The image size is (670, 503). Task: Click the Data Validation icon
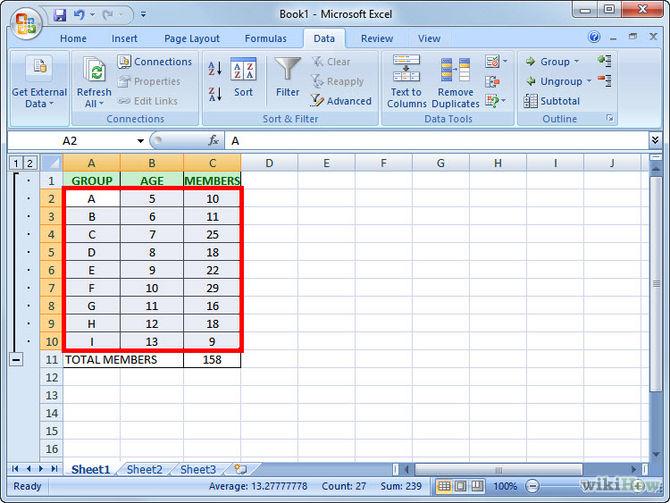pos(492,62)
